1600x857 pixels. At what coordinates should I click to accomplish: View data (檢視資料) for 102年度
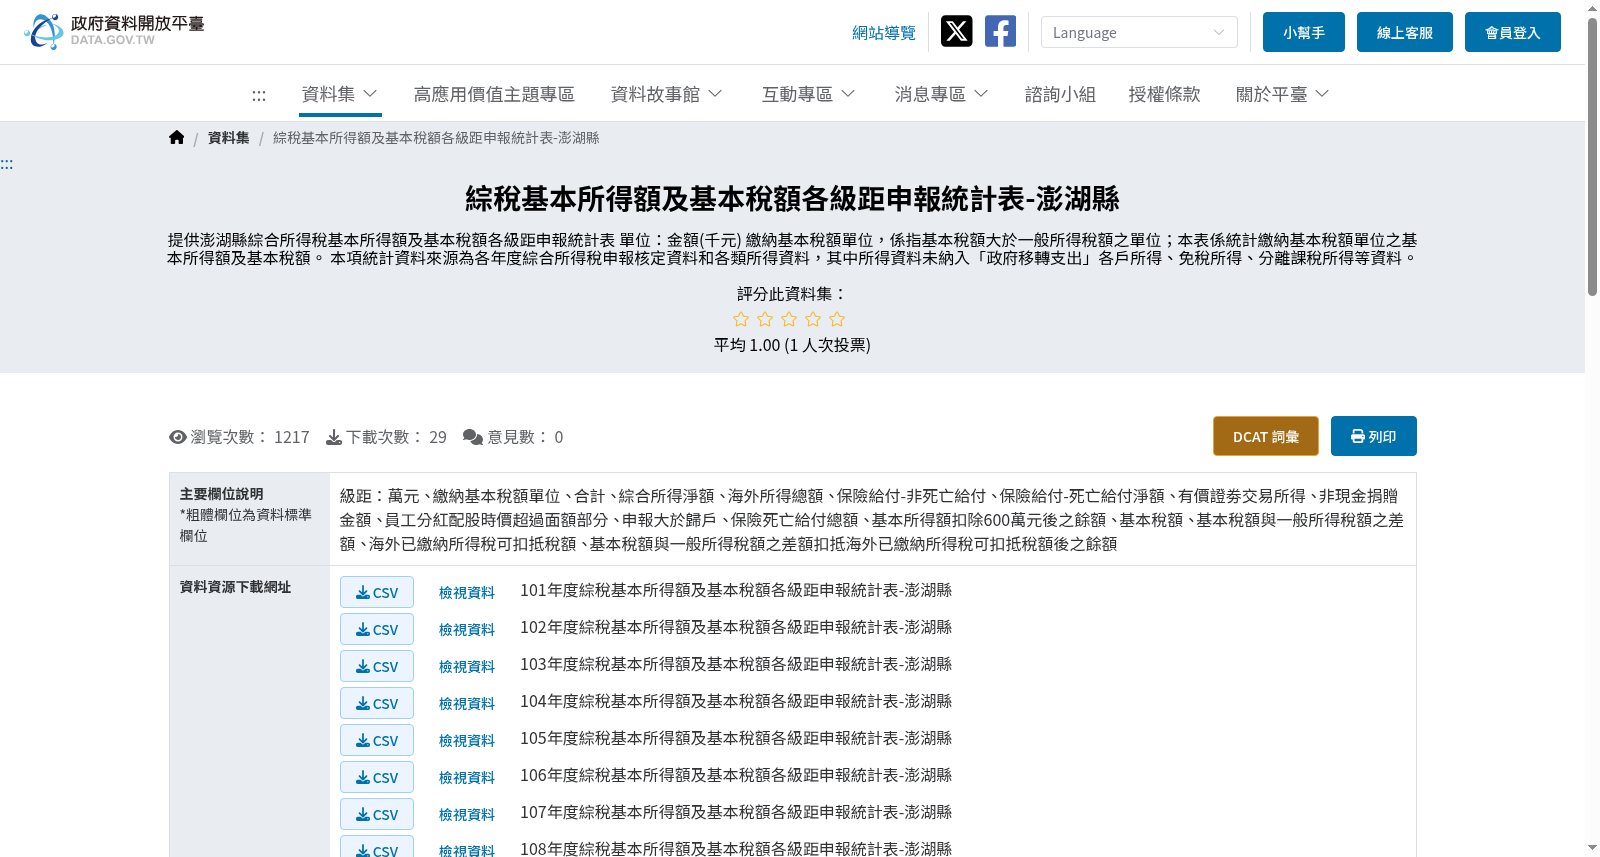tap(467, 630)
